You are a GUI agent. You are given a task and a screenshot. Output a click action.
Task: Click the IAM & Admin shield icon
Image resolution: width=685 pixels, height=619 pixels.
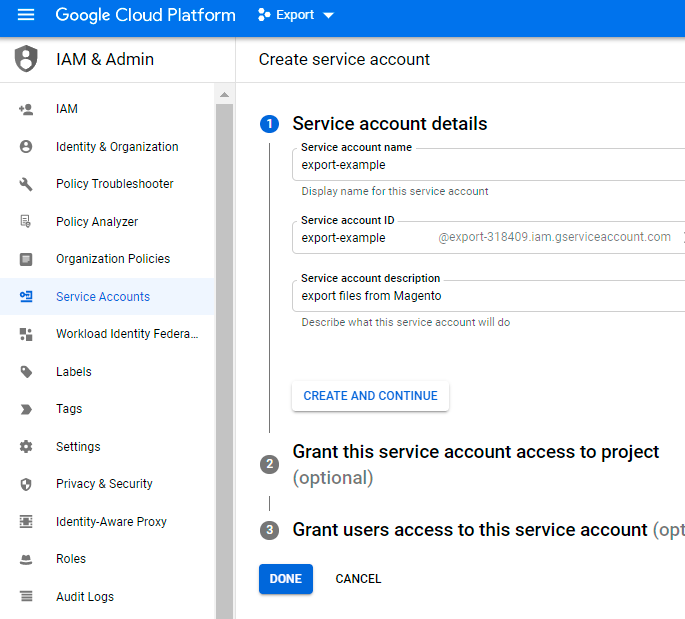click(x=26, y=59)
